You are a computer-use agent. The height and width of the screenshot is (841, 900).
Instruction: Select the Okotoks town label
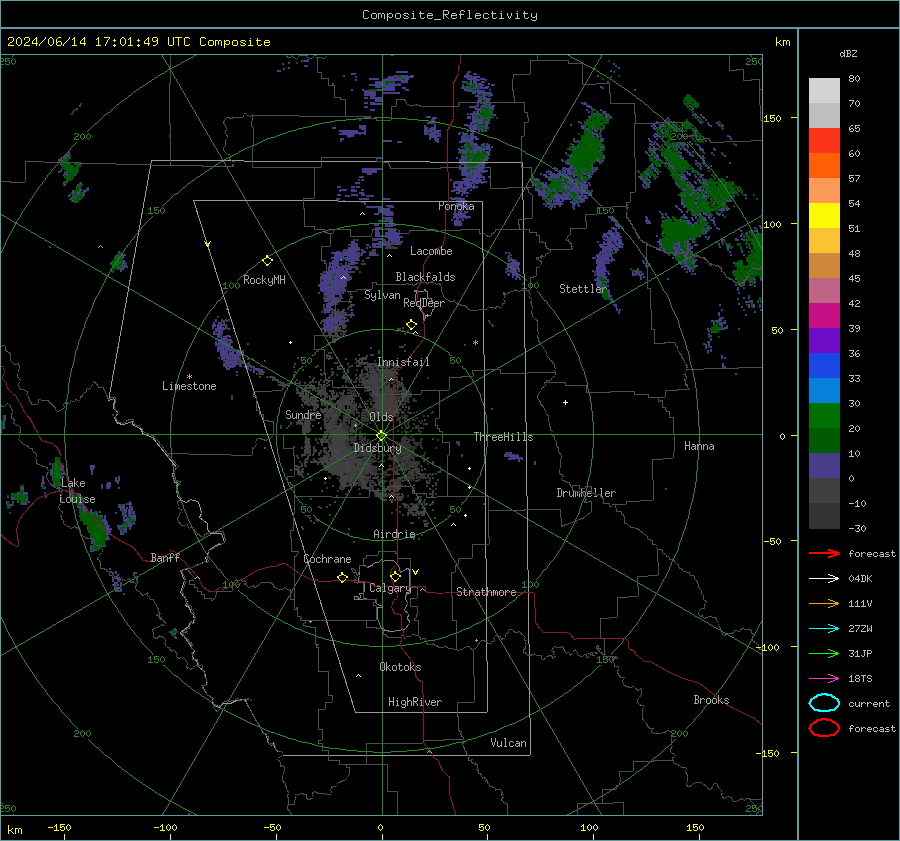coord(400,667)
